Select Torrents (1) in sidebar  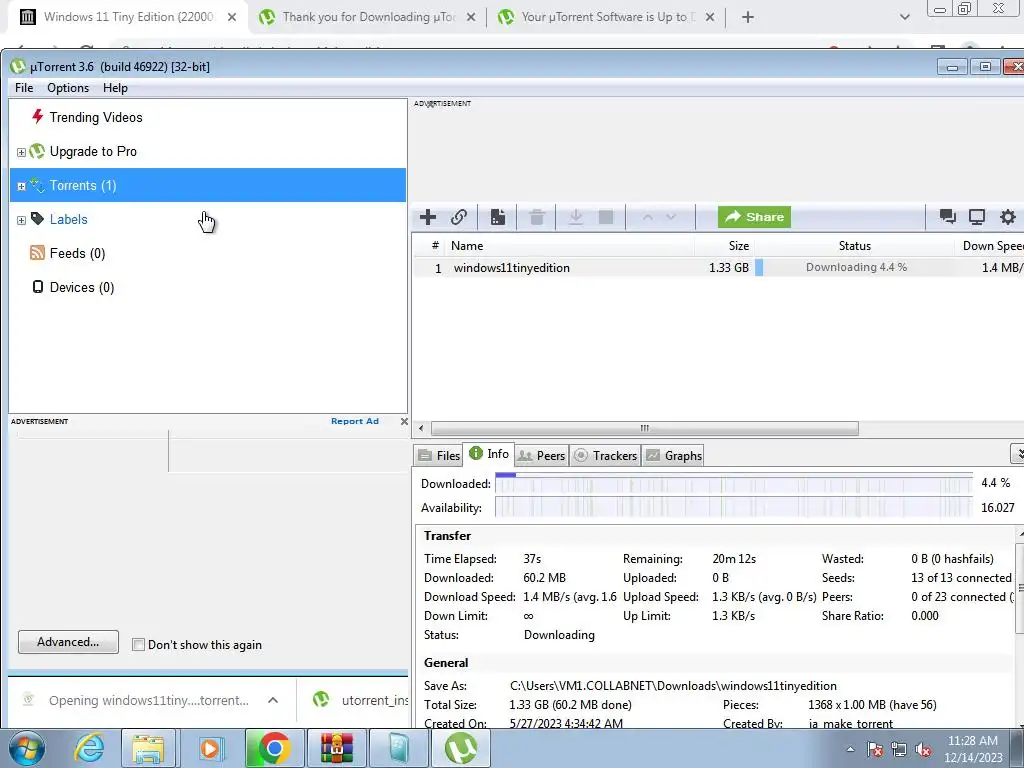tap(208, 185)
